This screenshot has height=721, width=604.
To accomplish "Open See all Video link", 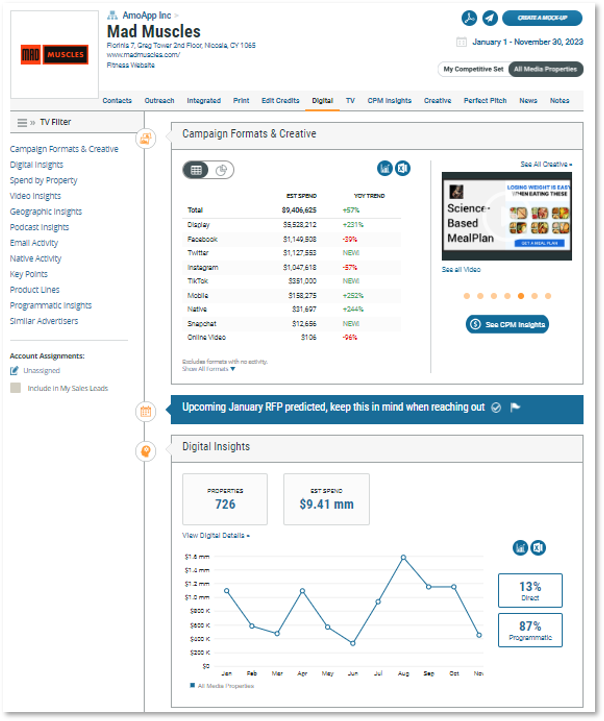I will (x=461, y=270).
